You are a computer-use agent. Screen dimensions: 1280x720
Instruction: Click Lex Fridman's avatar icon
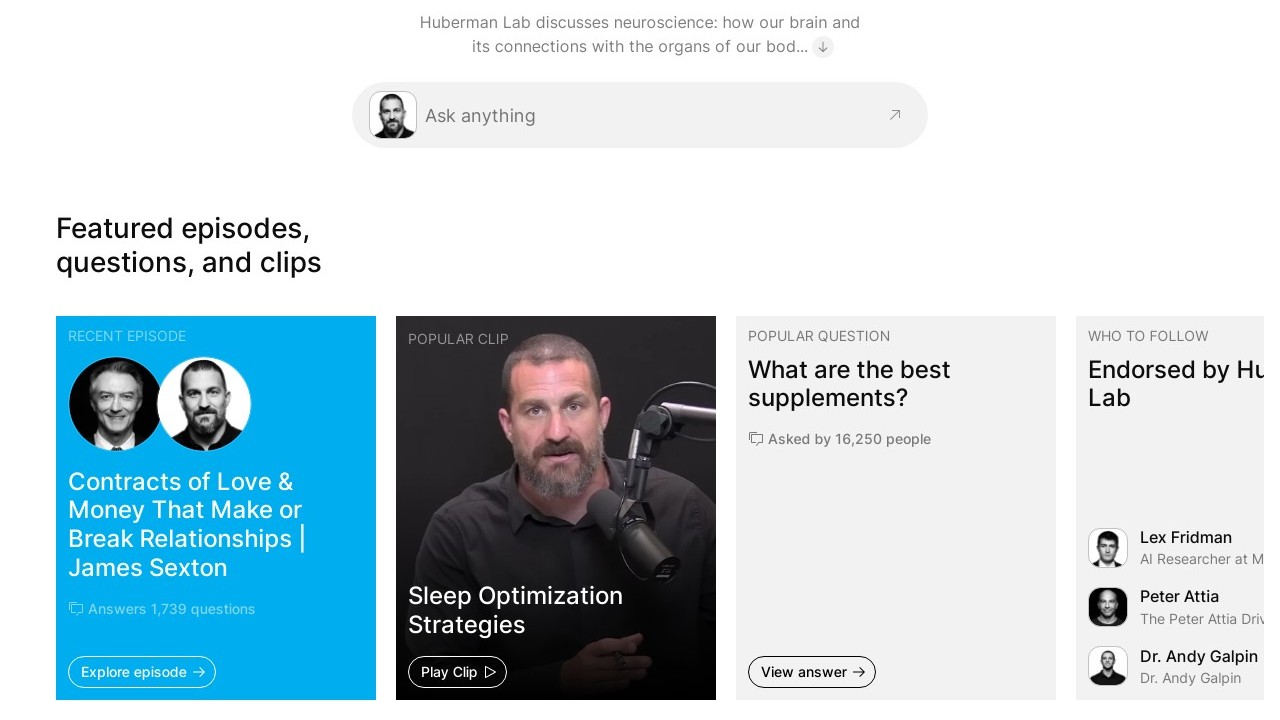click(1108, 548)
